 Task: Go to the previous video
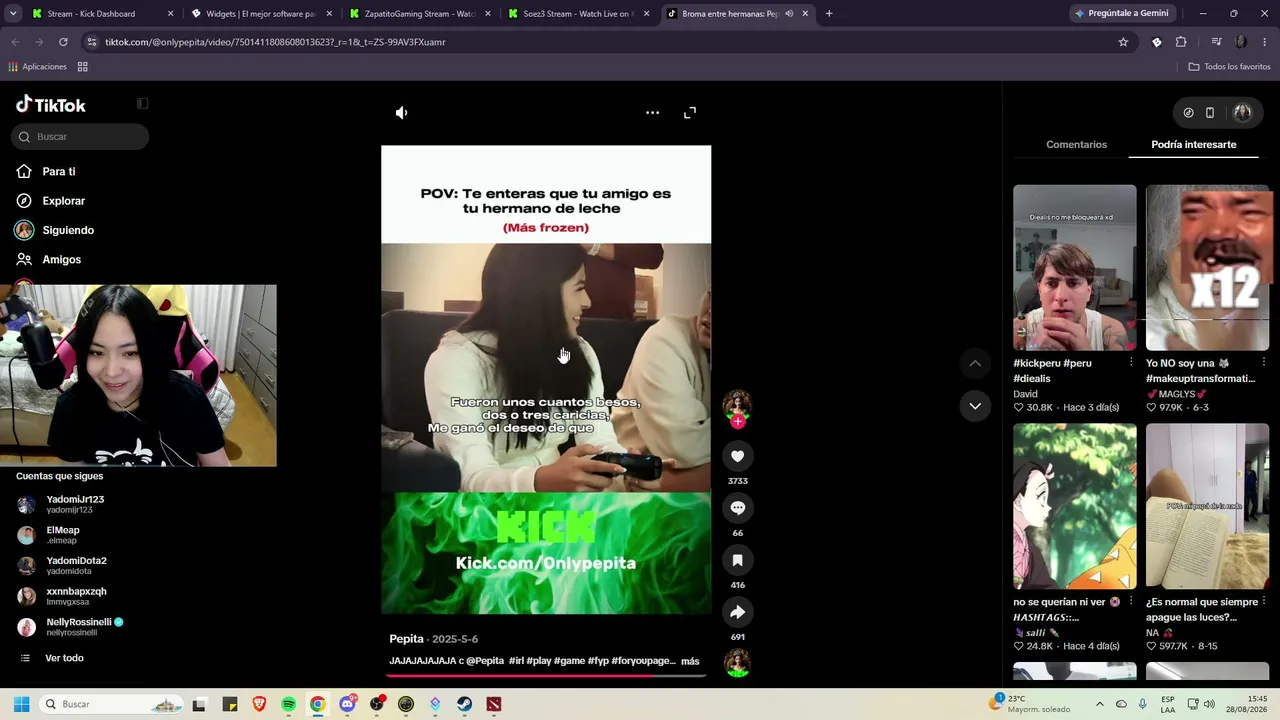point(975,363)
